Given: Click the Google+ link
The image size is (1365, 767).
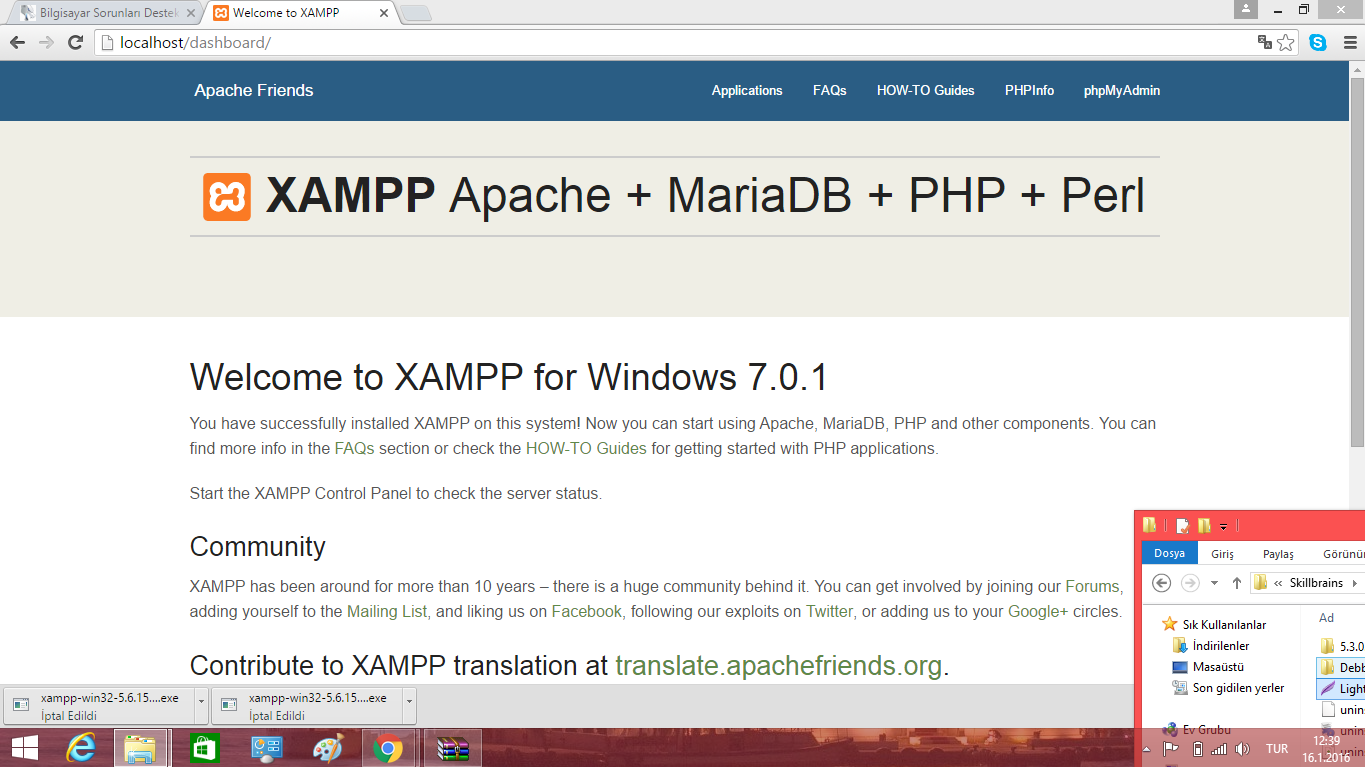Looking at the screenshot, I should tap(1038, 611).
